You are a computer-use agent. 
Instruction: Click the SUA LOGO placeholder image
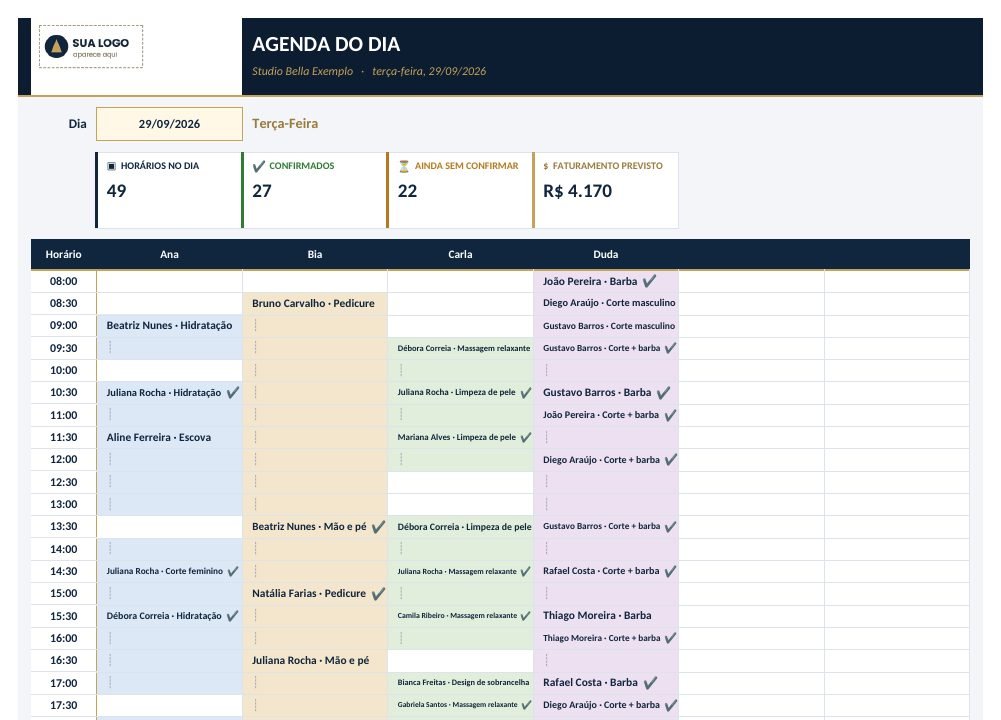(x=91, y=47)
